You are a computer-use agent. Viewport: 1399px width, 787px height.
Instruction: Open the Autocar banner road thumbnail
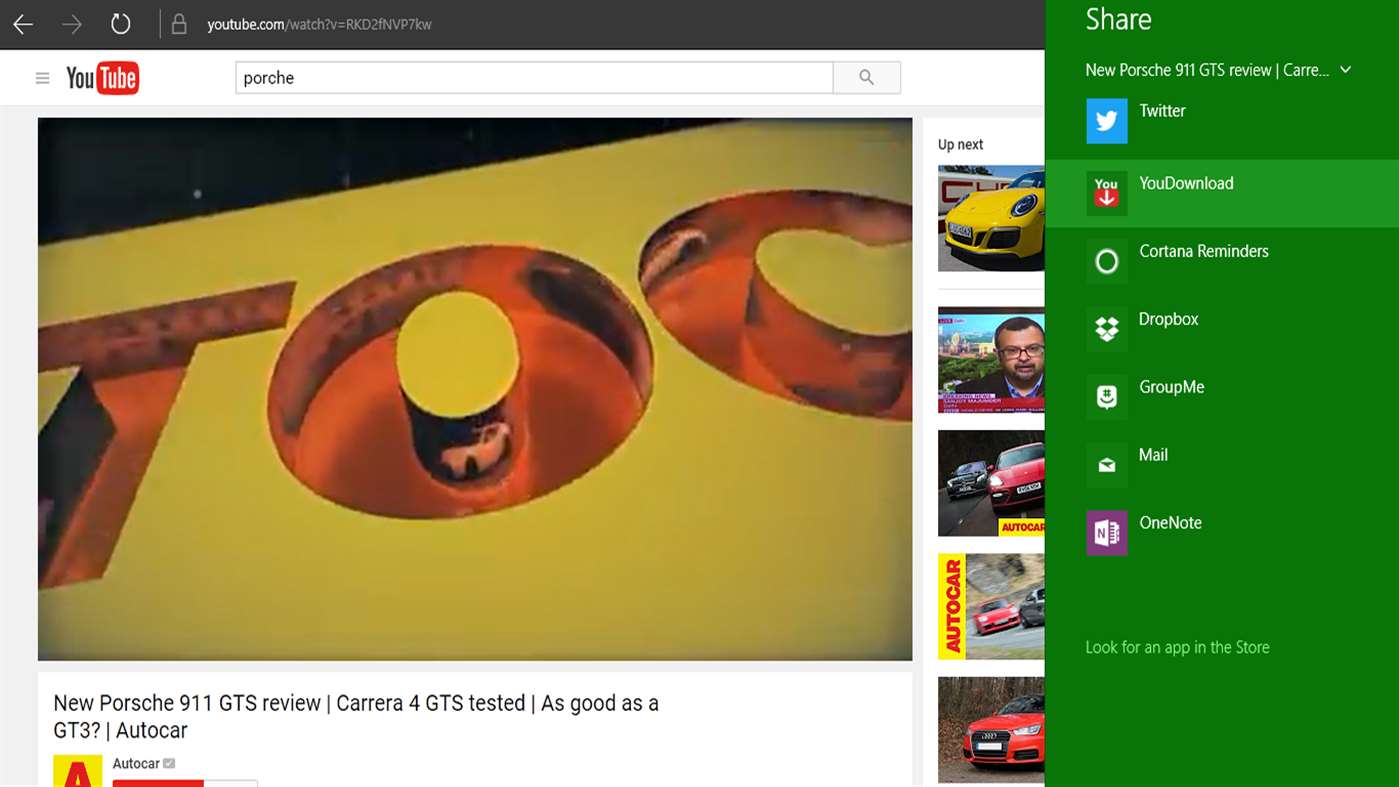(991, 606)
